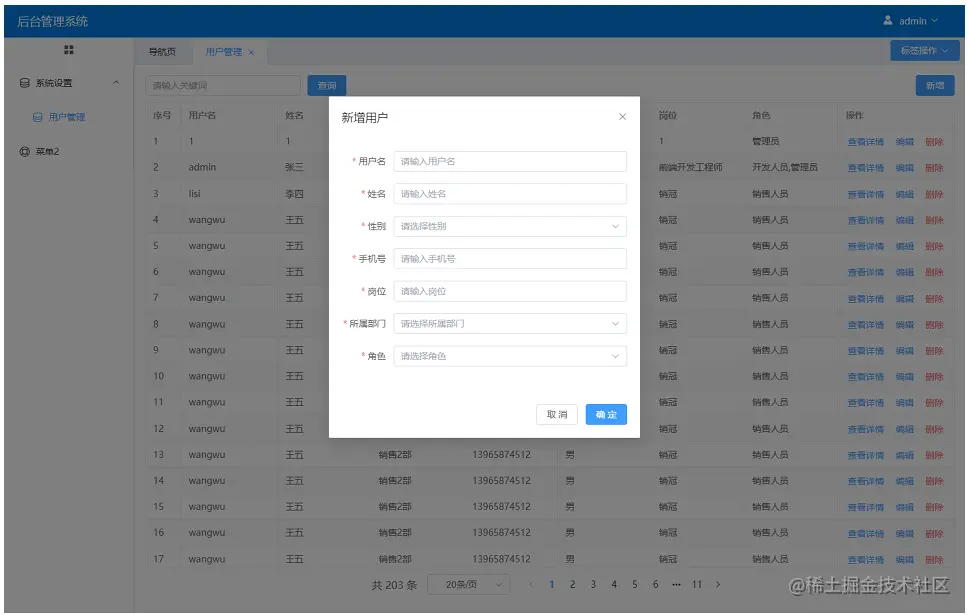Open the 标签操作 dropdown
This screenshot has height=615, width=969.
click(924, 51)
